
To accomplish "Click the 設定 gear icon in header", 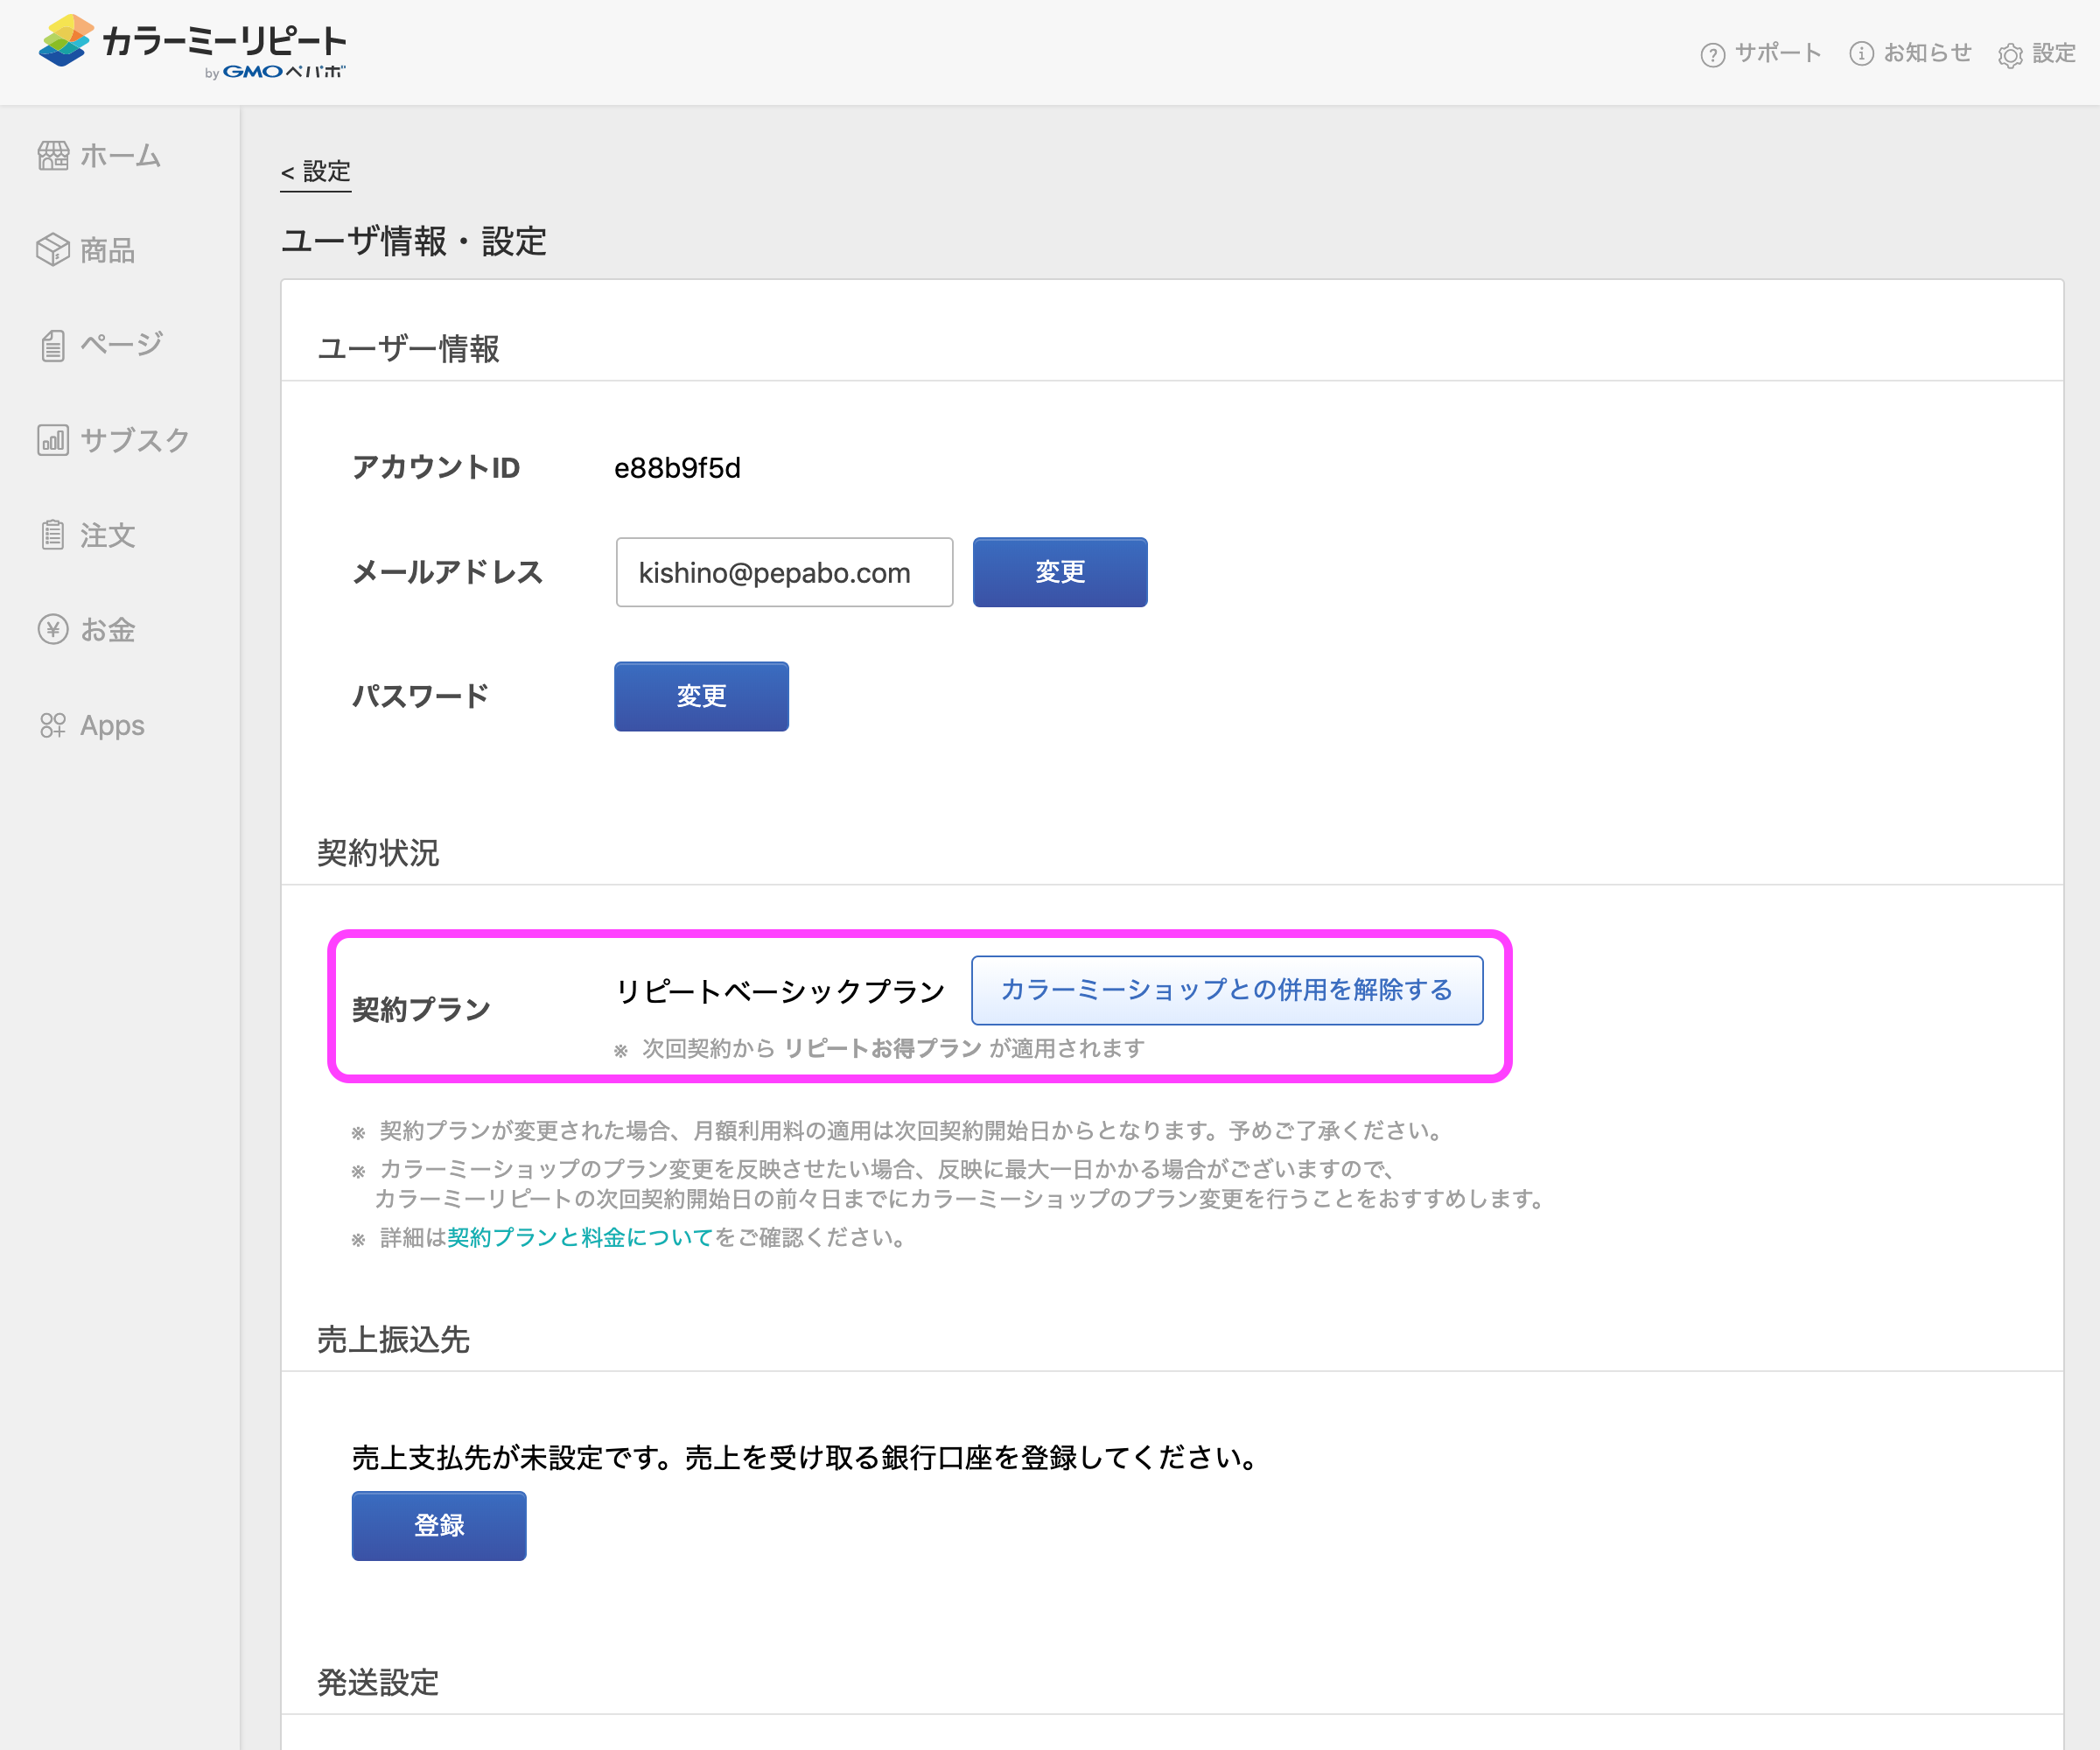I will click(x=2010, y=55).
